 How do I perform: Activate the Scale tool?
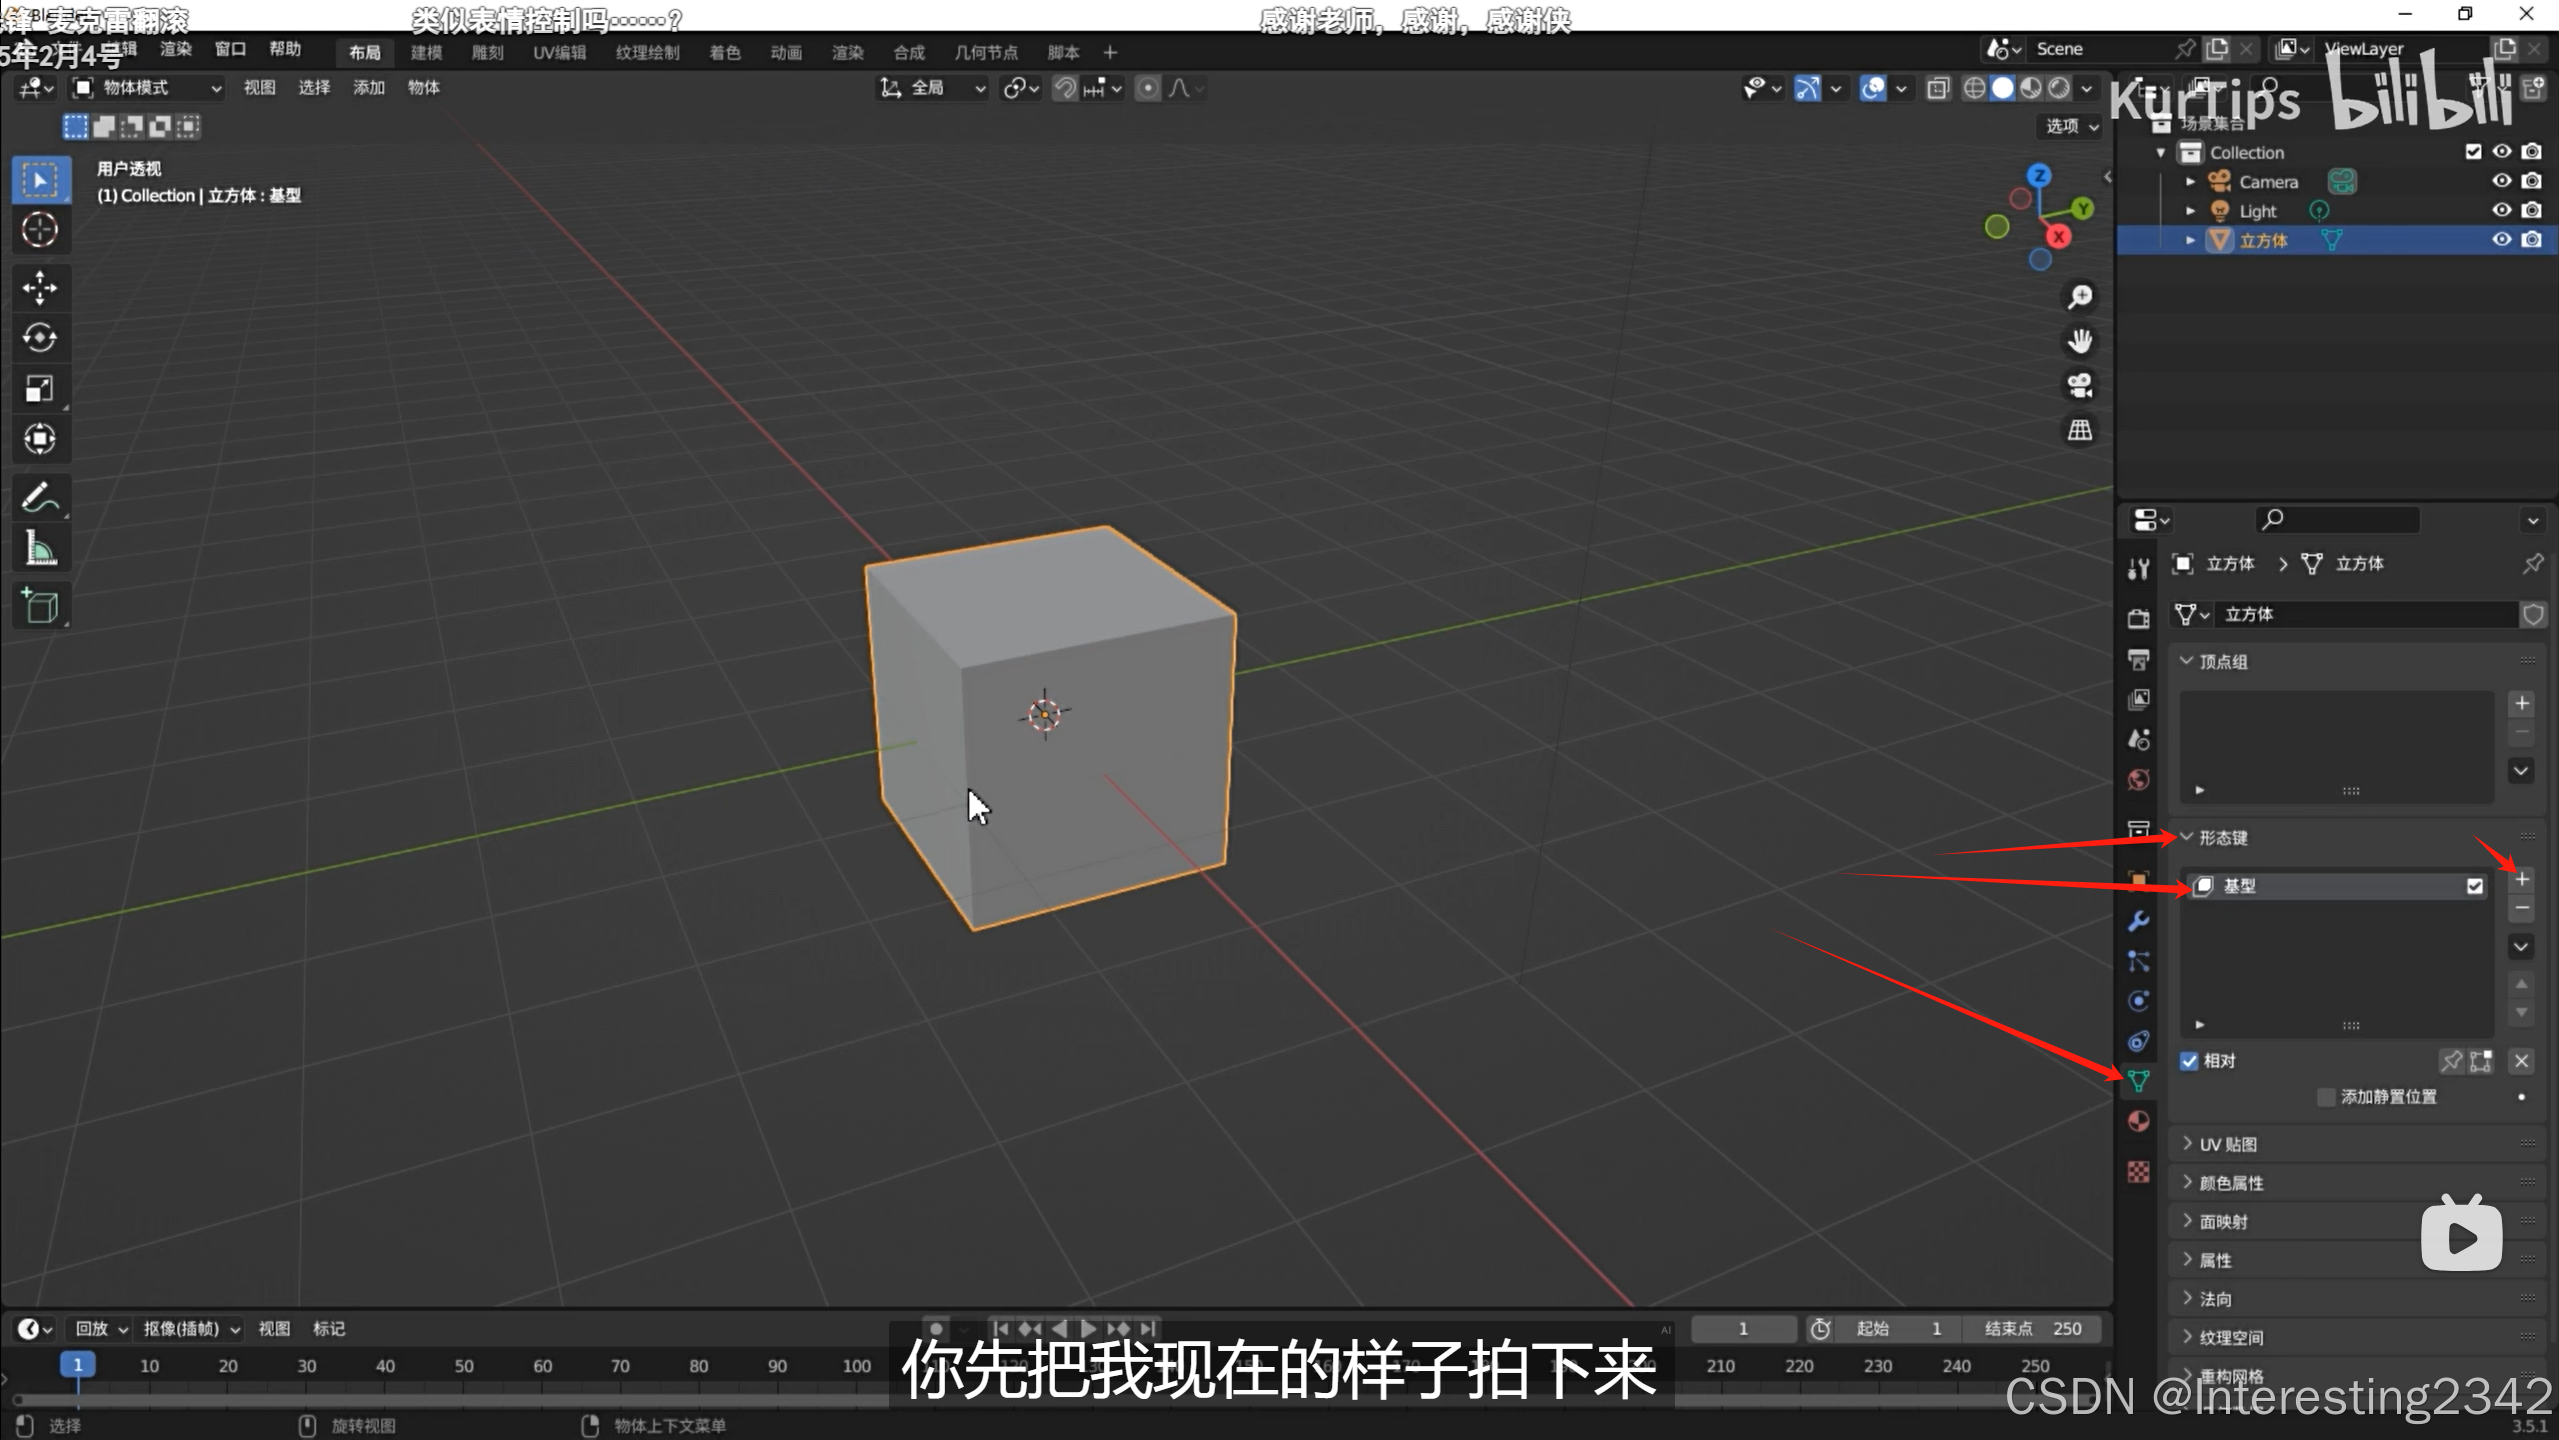tap(40, 389)
